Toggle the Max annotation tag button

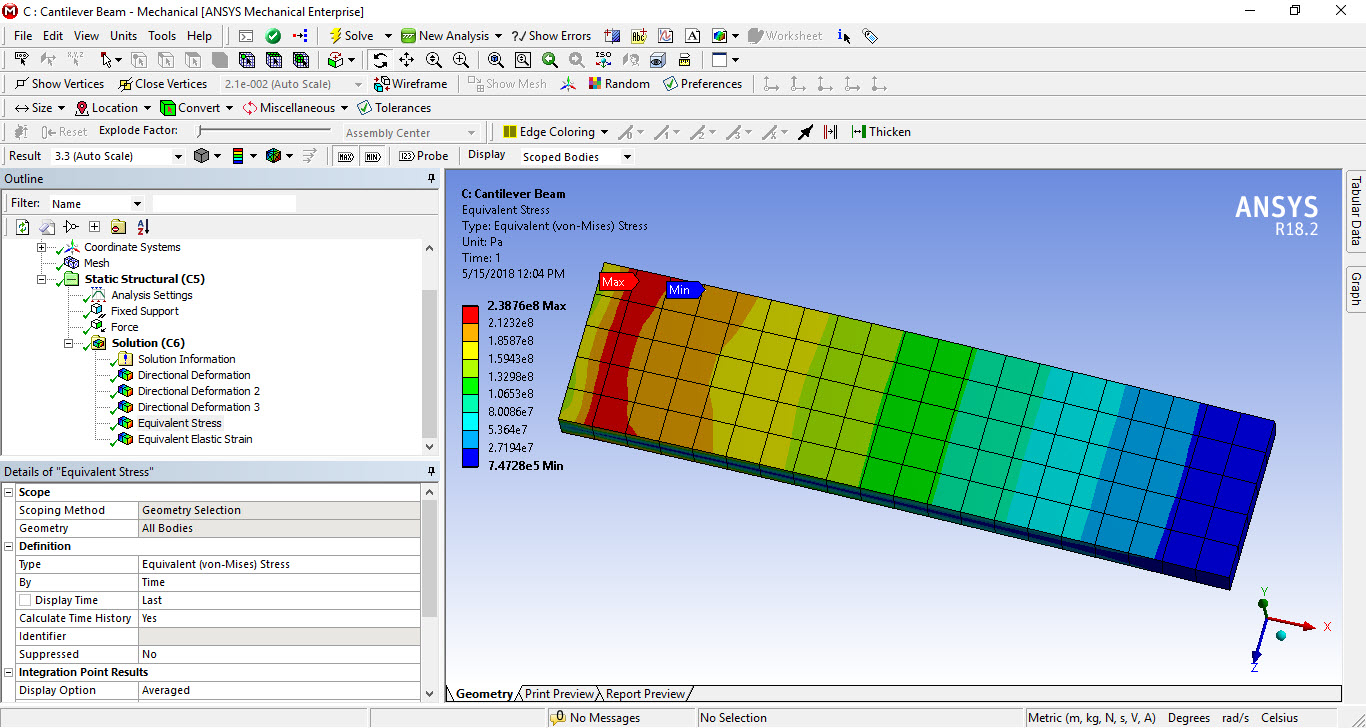(x=346, y=156)
